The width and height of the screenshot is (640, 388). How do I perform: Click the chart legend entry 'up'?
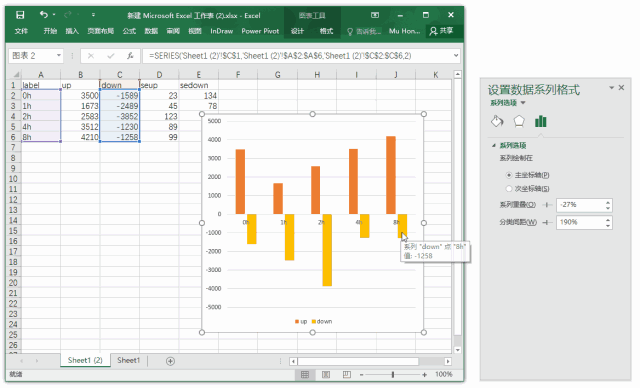[301, 321]
